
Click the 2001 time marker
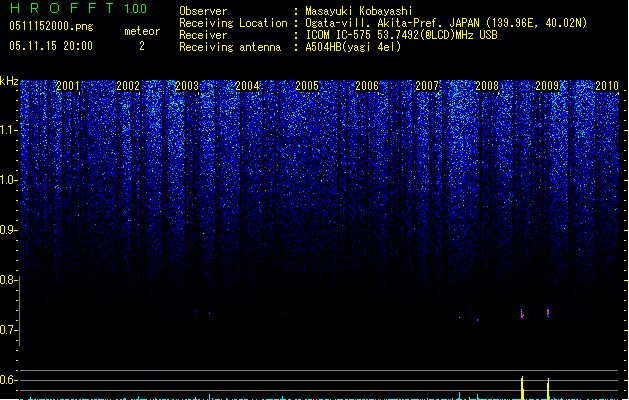click(x=68, y=86)
